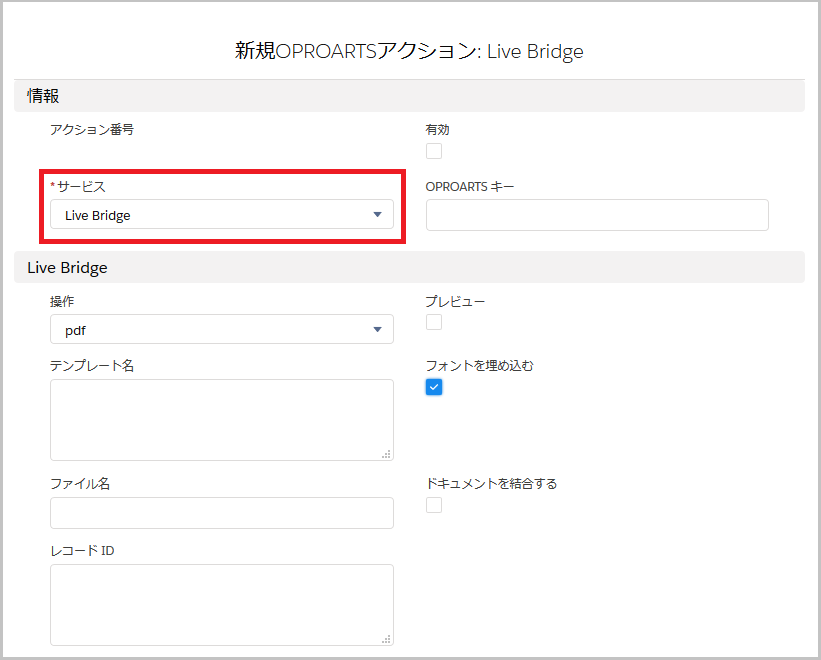Focus the OPROARTS キー input field
Image resolution: width=821 pixels, height=660 pixels.
597,215
